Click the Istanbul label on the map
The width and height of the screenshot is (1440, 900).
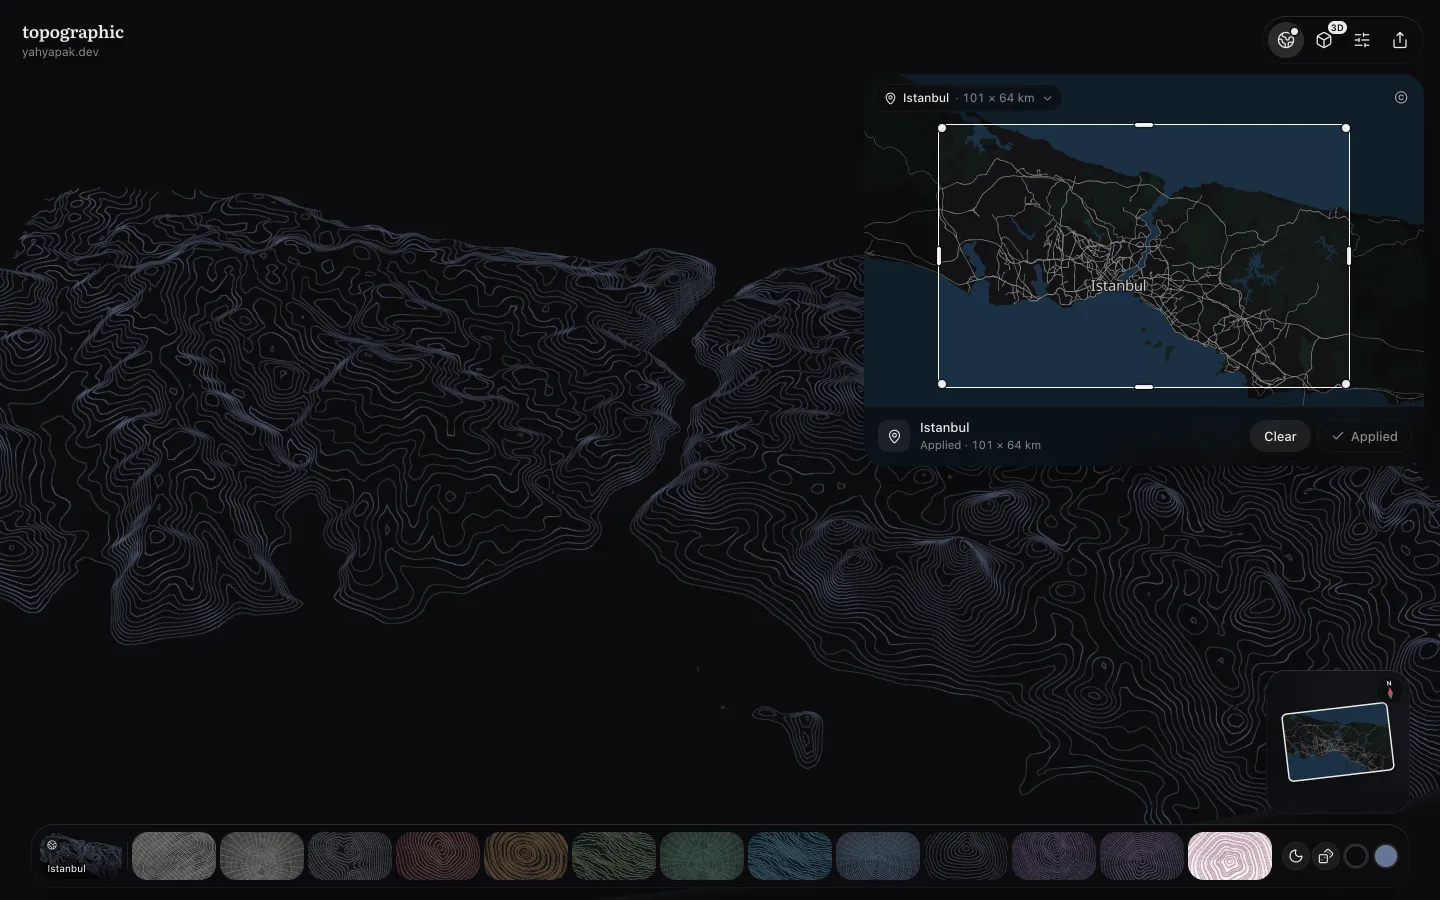pos(1118,286)
